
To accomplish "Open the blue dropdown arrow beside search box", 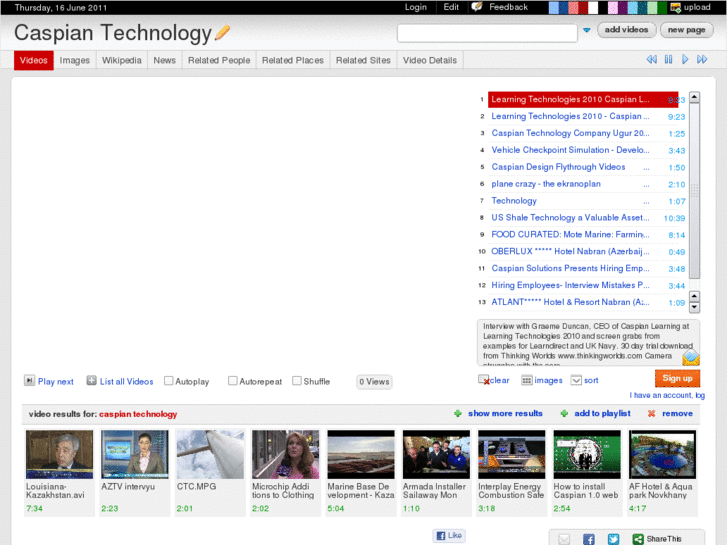I will coord(587,30).
